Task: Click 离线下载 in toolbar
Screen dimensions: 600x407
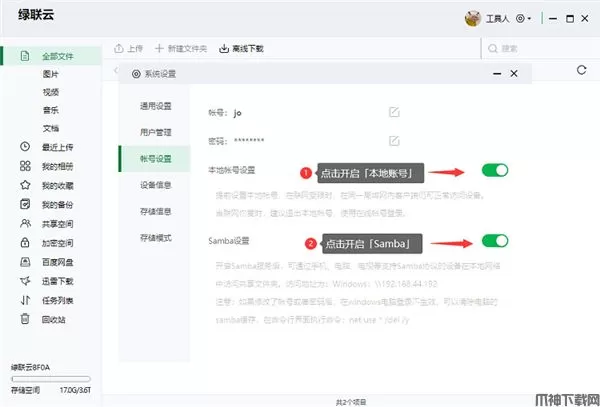Action: point(241,49)
